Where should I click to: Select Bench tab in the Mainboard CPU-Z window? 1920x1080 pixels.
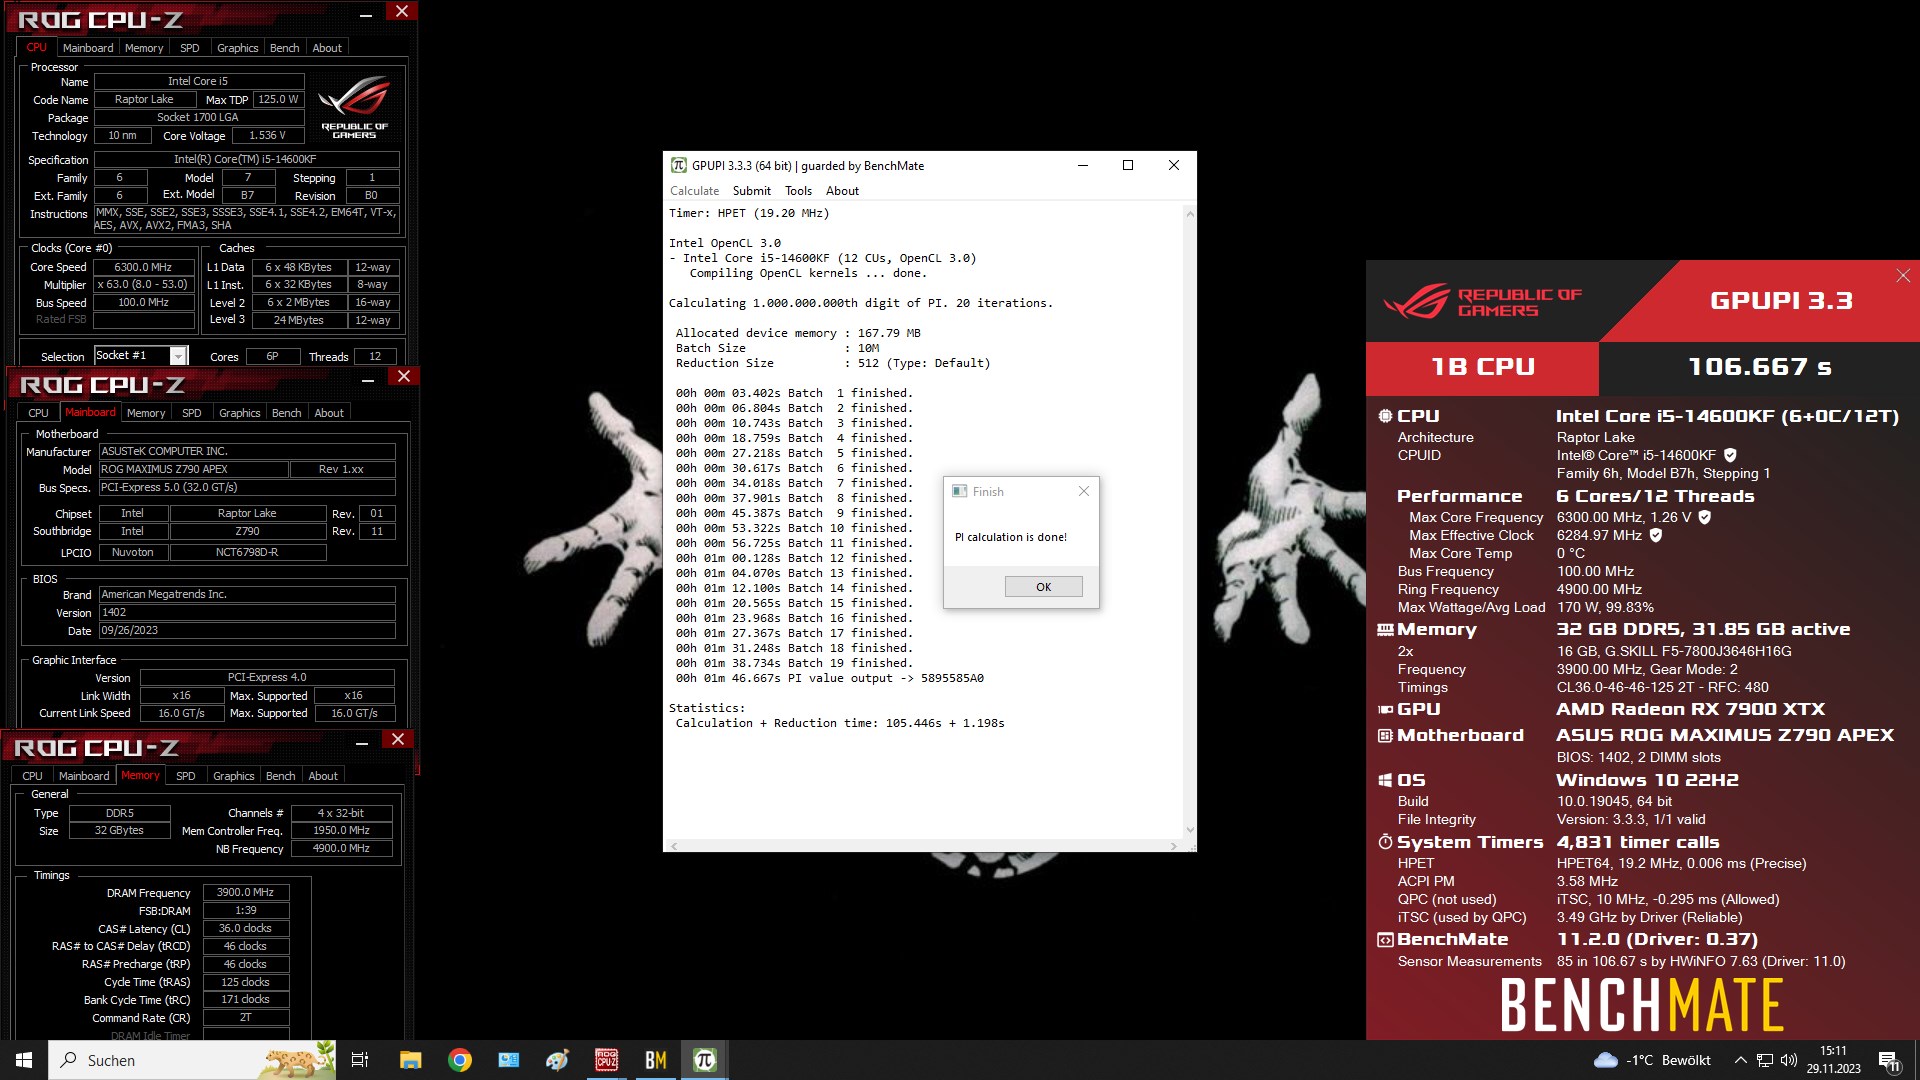point(286,413)
